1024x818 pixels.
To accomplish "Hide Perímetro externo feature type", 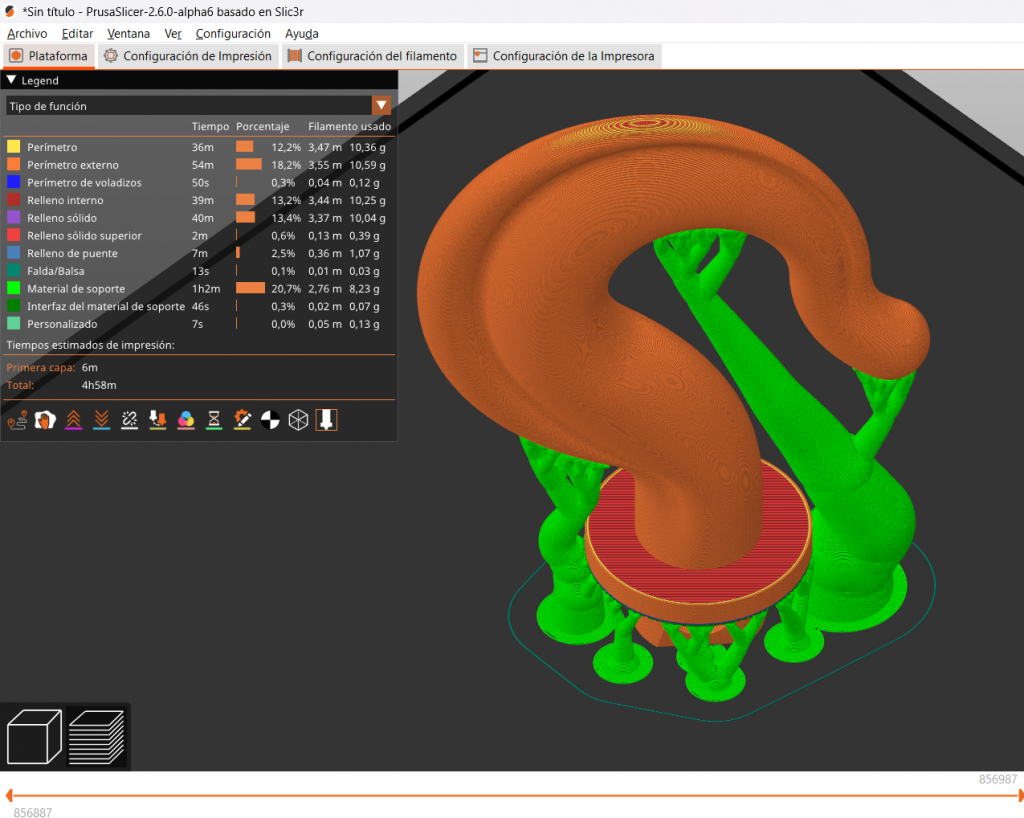I will (x=72, y=165).
